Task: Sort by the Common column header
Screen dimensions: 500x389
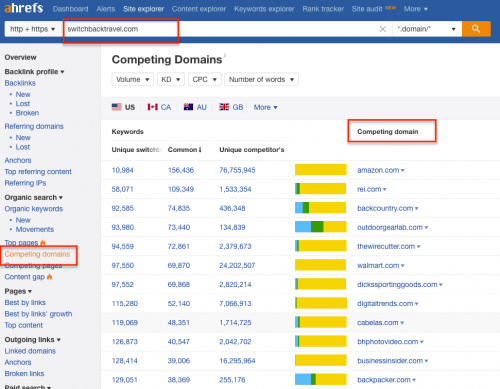Action: [185, 150]
